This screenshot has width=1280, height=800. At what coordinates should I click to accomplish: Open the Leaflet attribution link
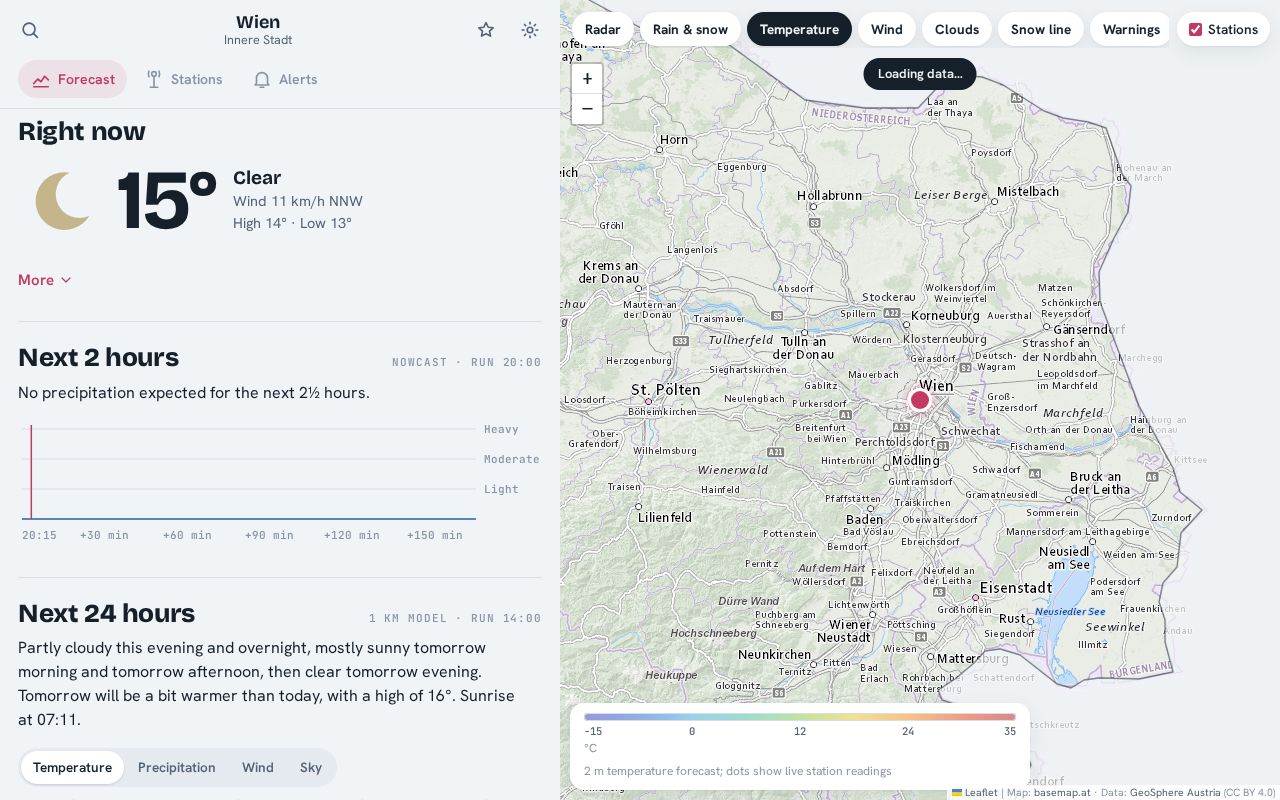[x=975, y=792]
